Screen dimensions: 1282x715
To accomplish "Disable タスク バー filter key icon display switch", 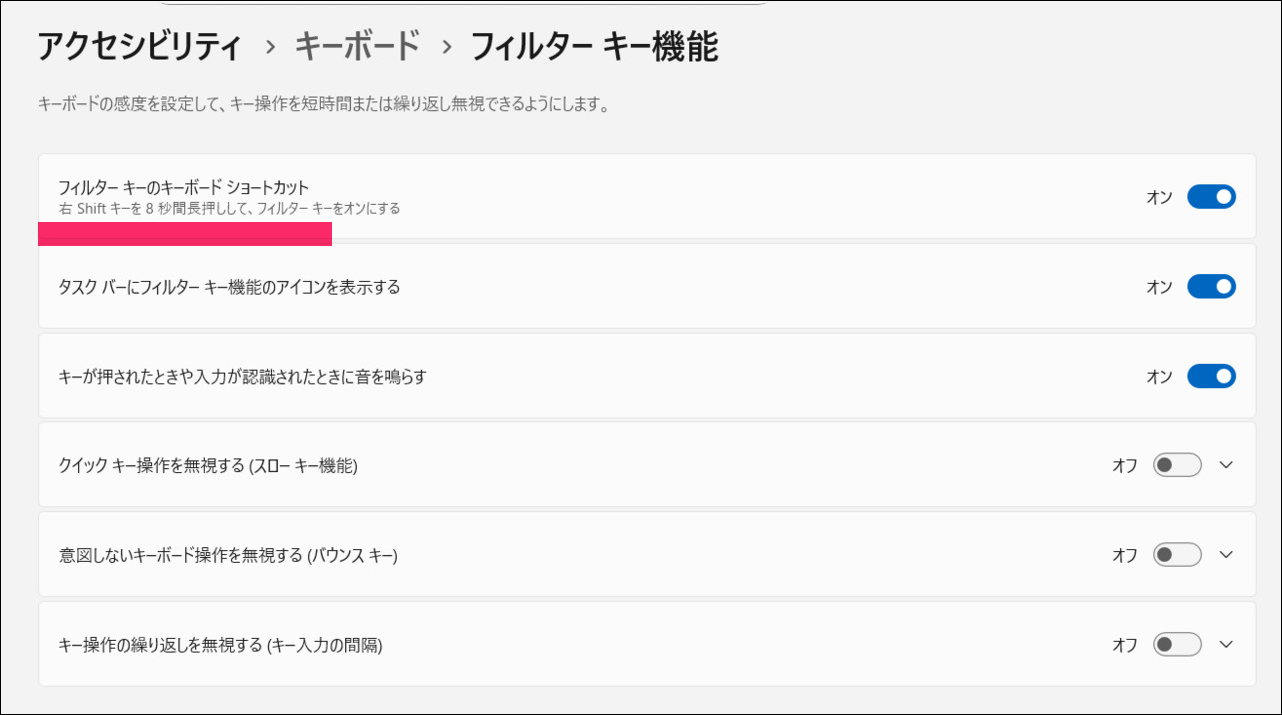I will tap(1211, 287).
